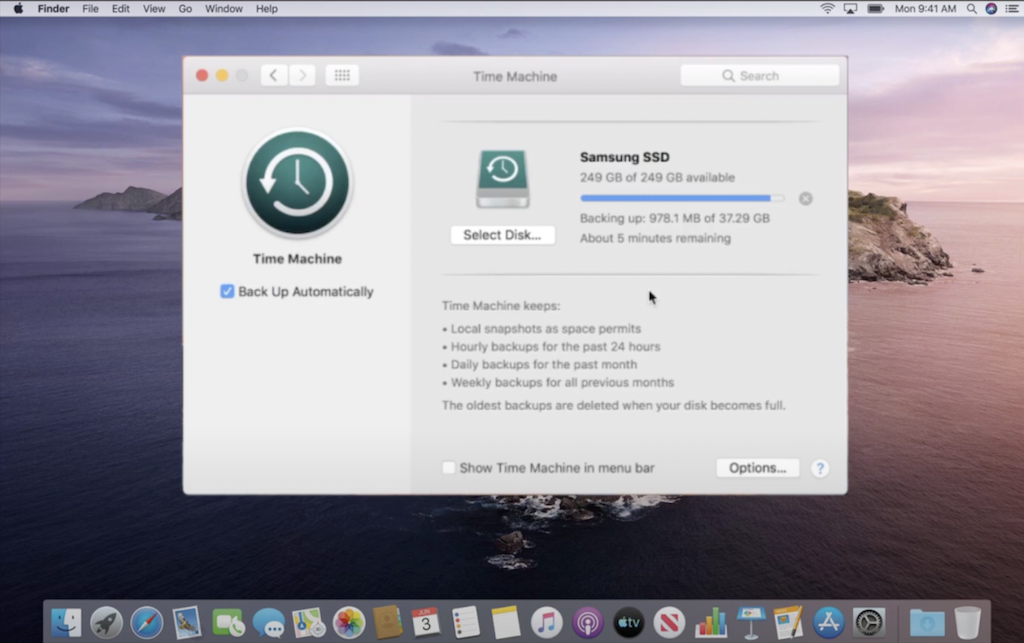Go forward with the right chevron button
Screen dimensions: 1024x643
[x=302, y=76]
